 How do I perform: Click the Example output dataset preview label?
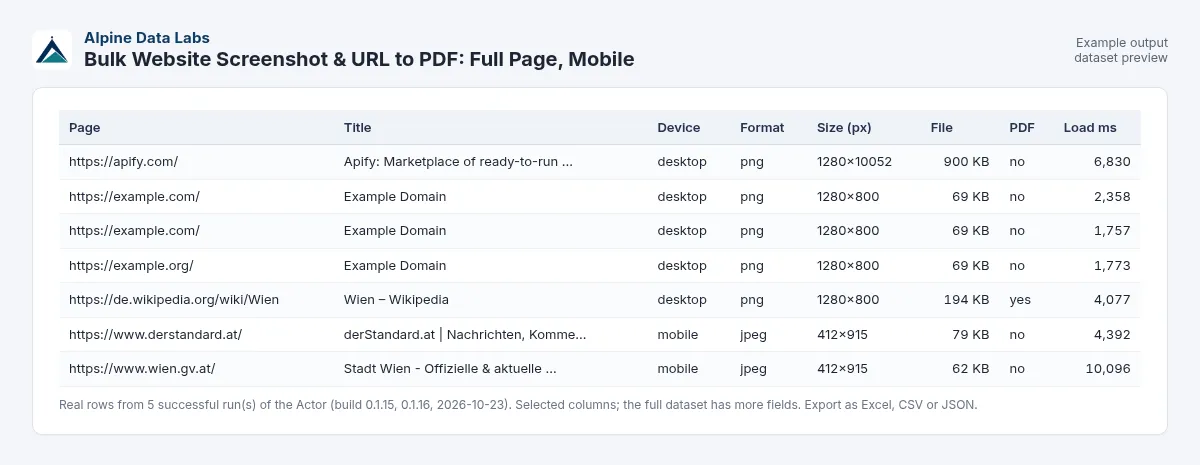tap(1121, 50)
